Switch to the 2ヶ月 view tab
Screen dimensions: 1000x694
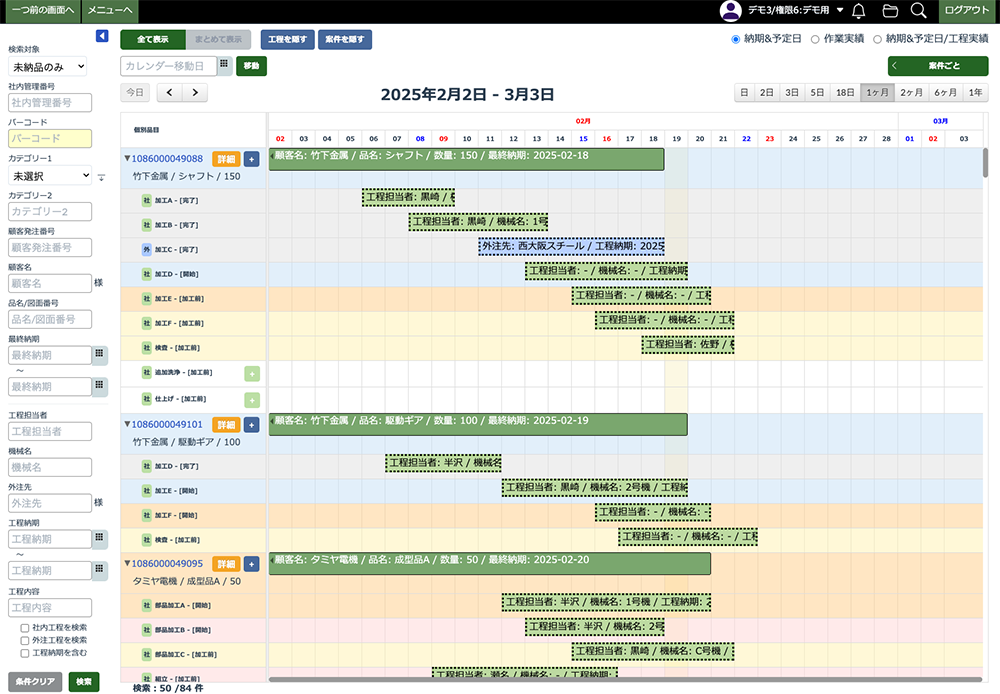[910, 93]
